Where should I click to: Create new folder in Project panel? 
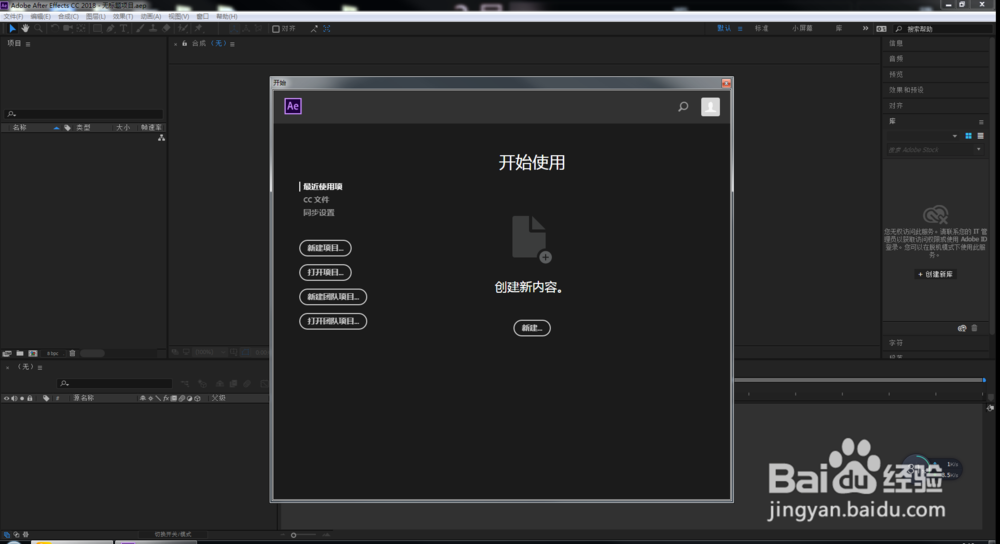(20, 353)
